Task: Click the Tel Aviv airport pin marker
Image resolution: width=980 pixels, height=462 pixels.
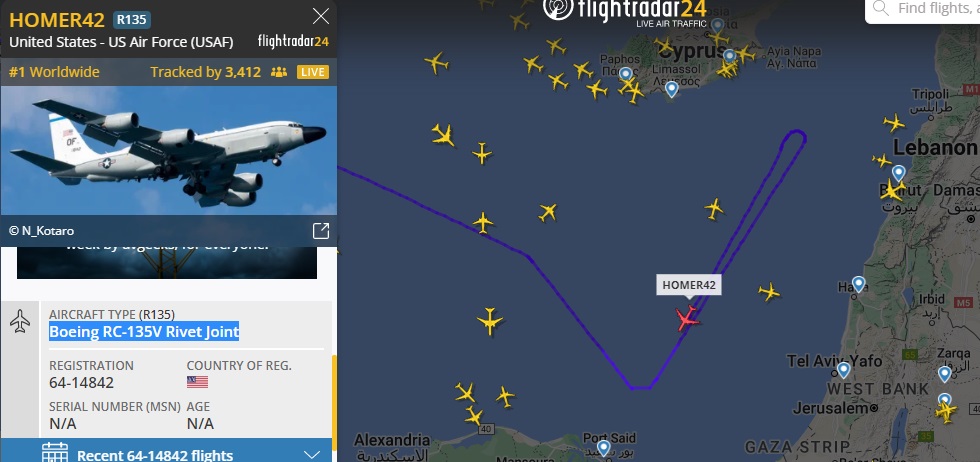Action: click(843, 370)
